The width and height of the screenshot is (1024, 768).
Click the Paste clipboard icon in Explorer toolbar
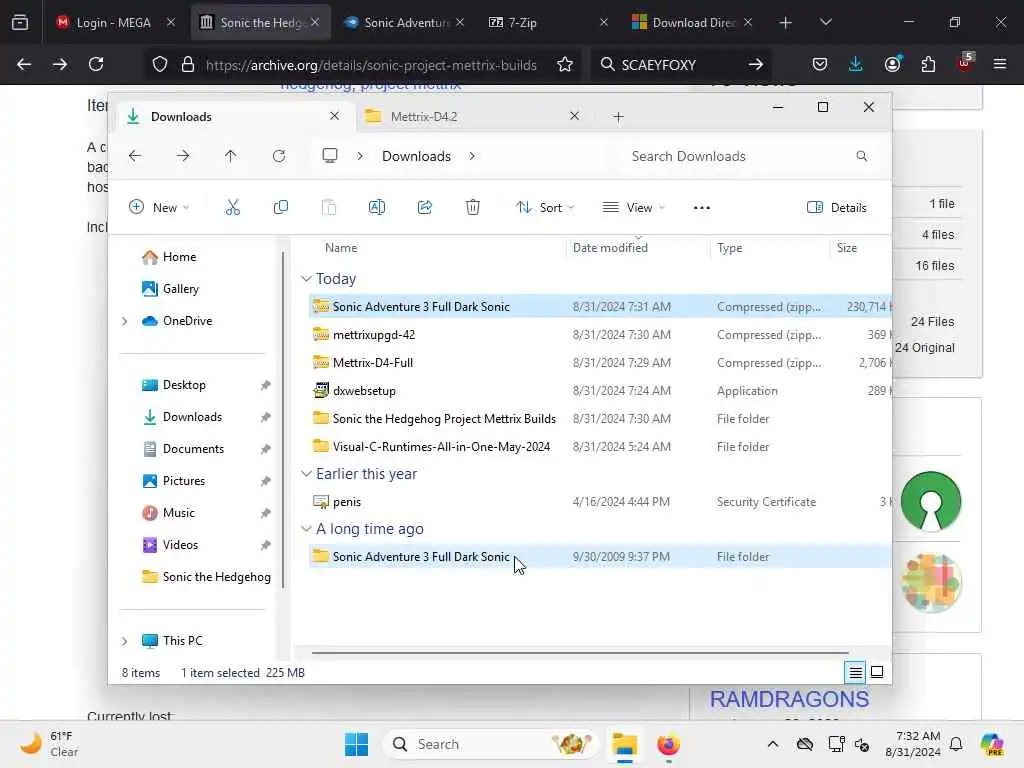click(328, 208)
